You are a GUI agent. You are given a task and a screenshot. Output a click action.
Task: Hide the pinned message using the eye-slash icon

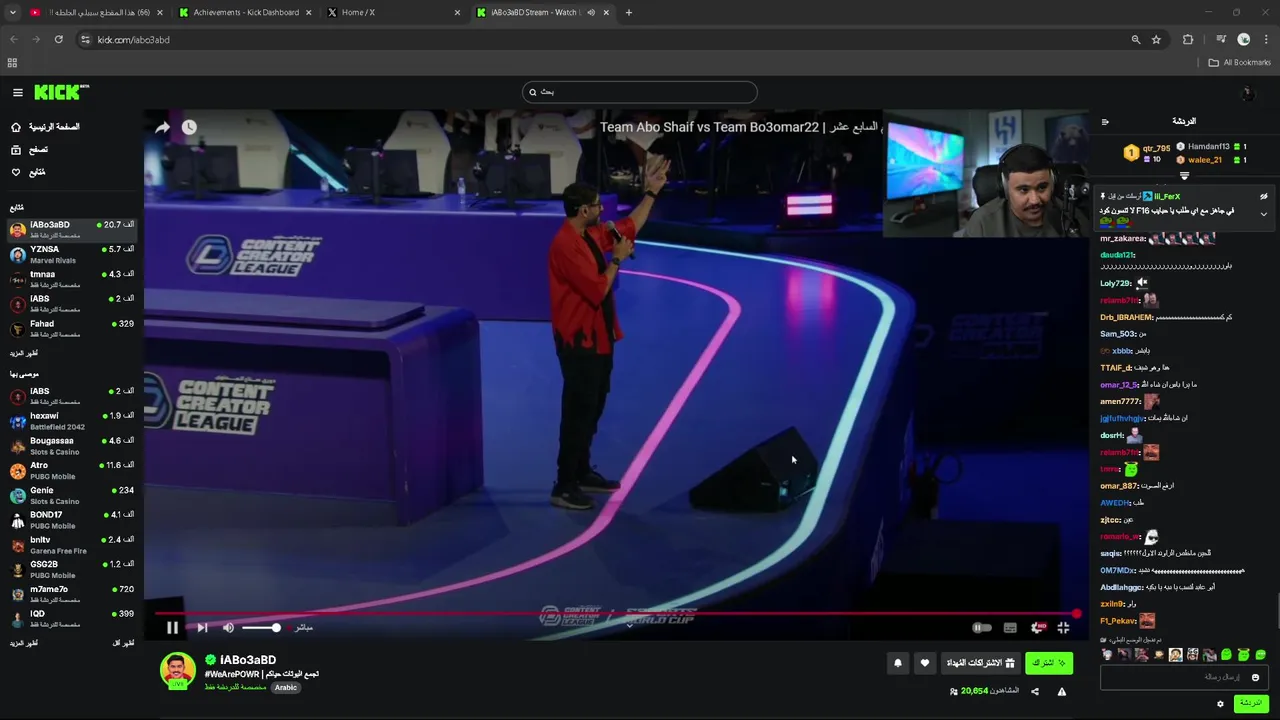1263,197
